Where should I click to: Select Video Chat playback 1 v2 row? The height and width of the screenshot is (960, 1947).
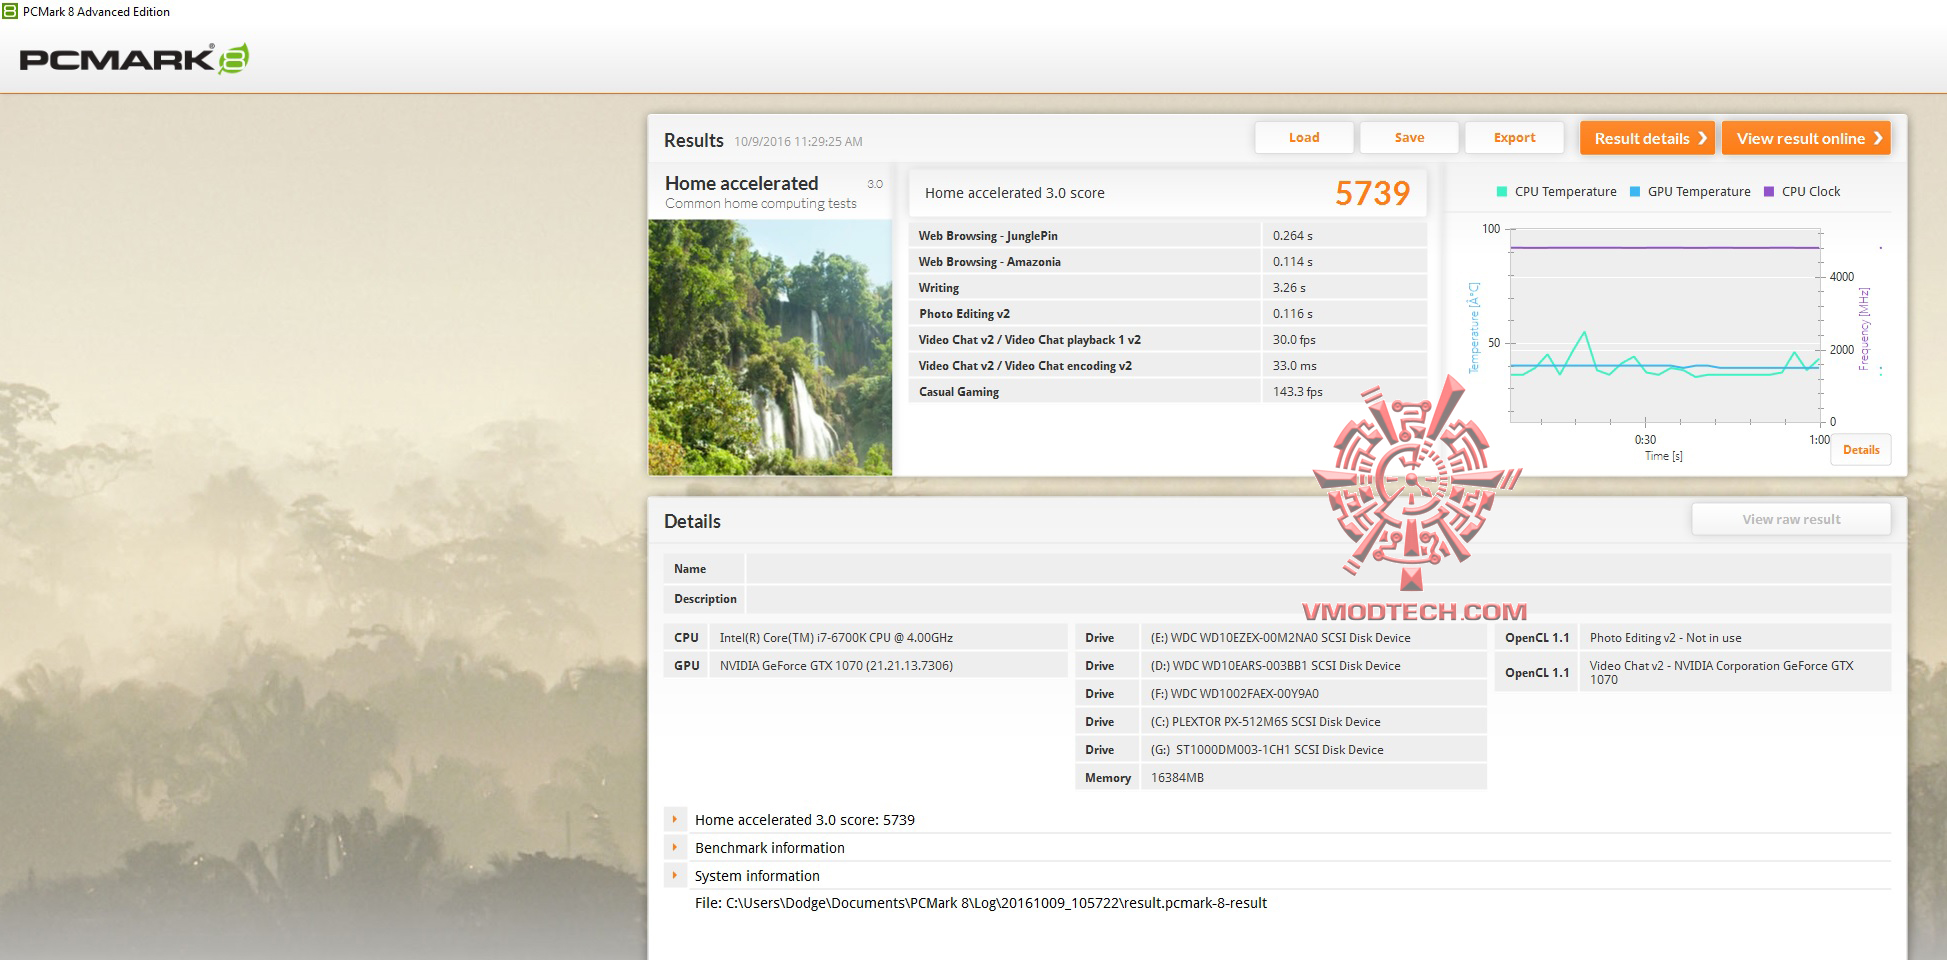point(1167,340)
